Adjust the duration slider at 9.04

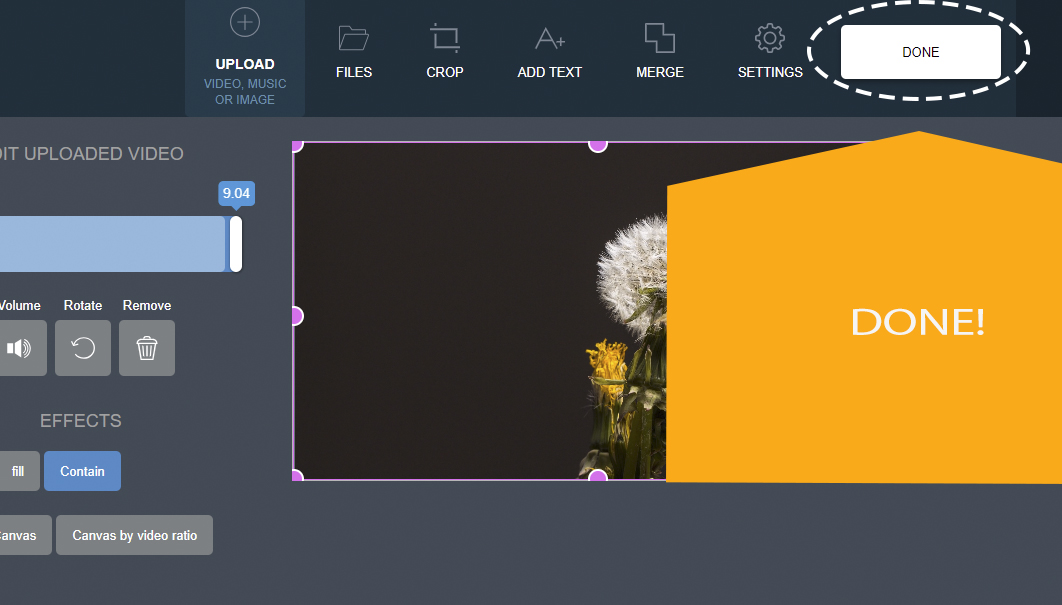235,244
